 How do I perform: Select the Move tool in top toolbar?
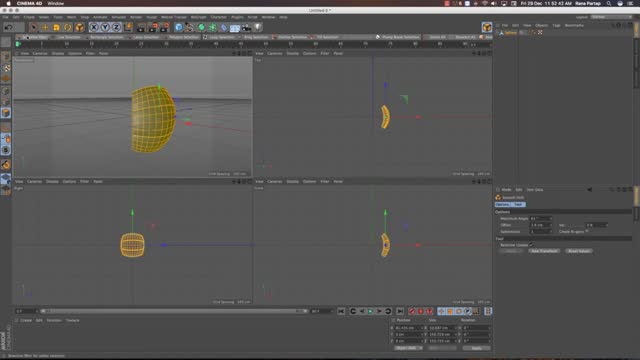[45, 27]
